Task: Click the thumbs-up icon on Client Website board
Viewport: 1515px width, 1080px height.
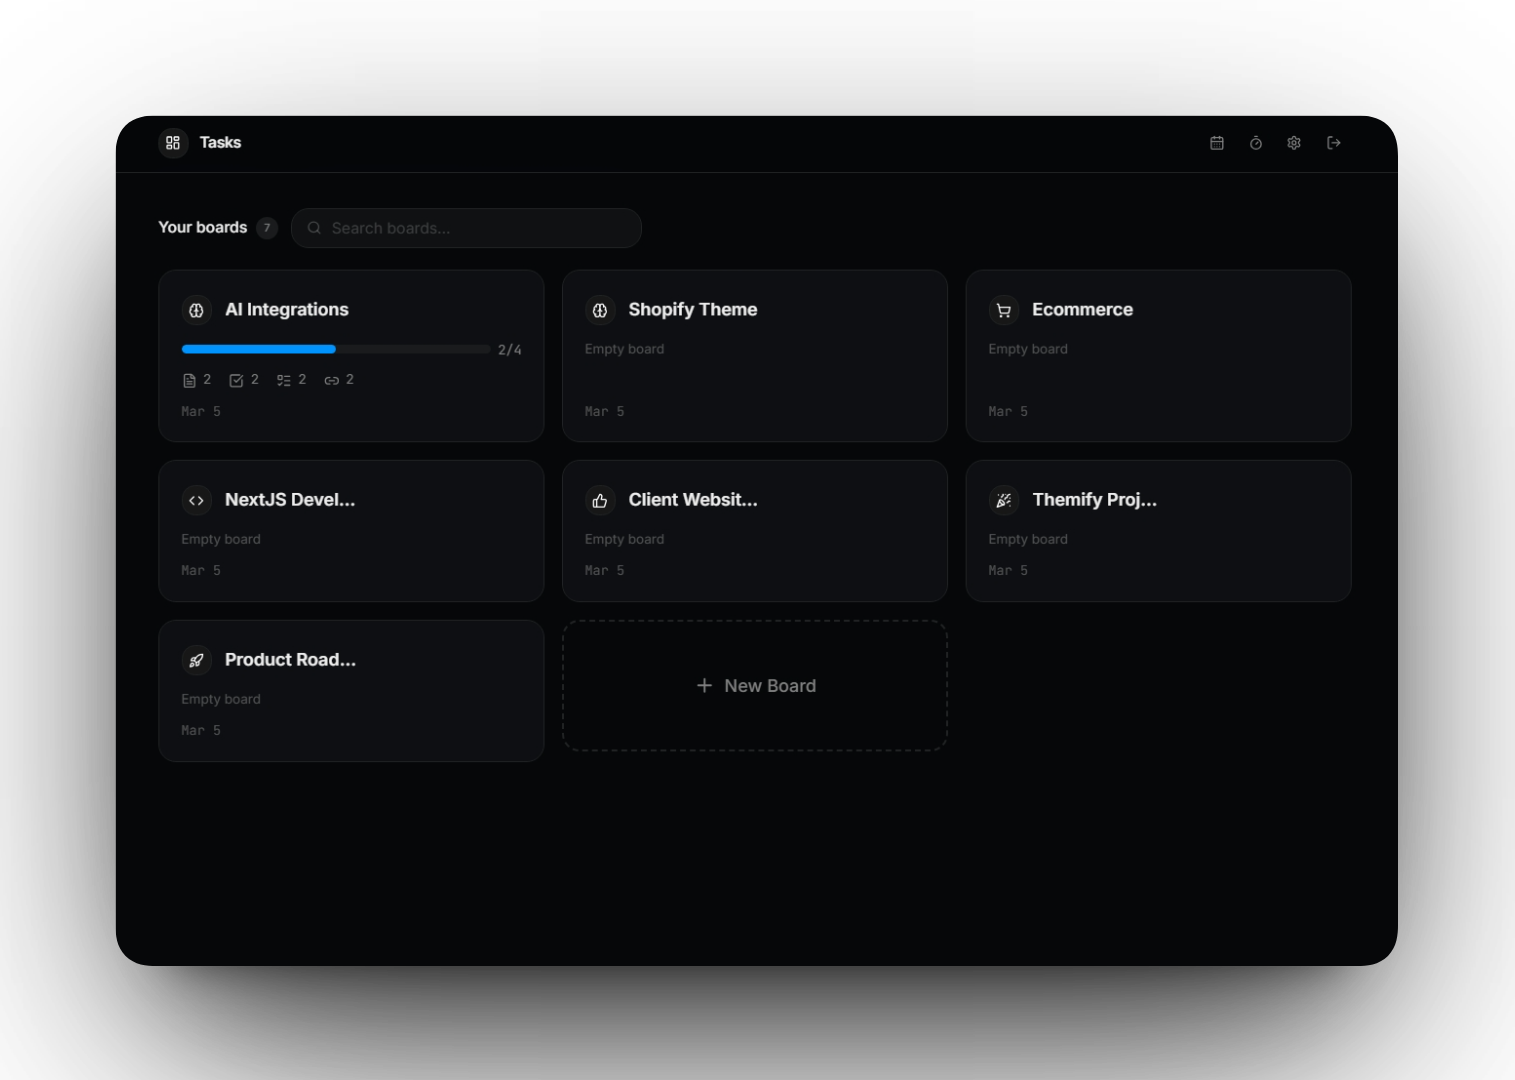Action: click(x=600, y=500)
